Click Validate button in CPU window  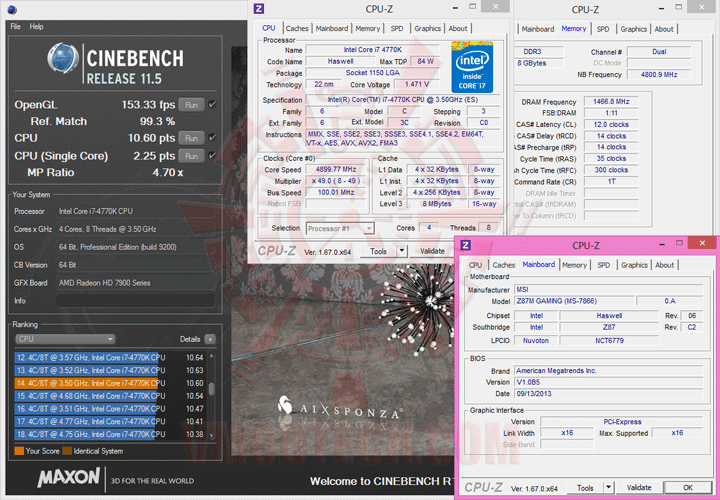(432, 251)
